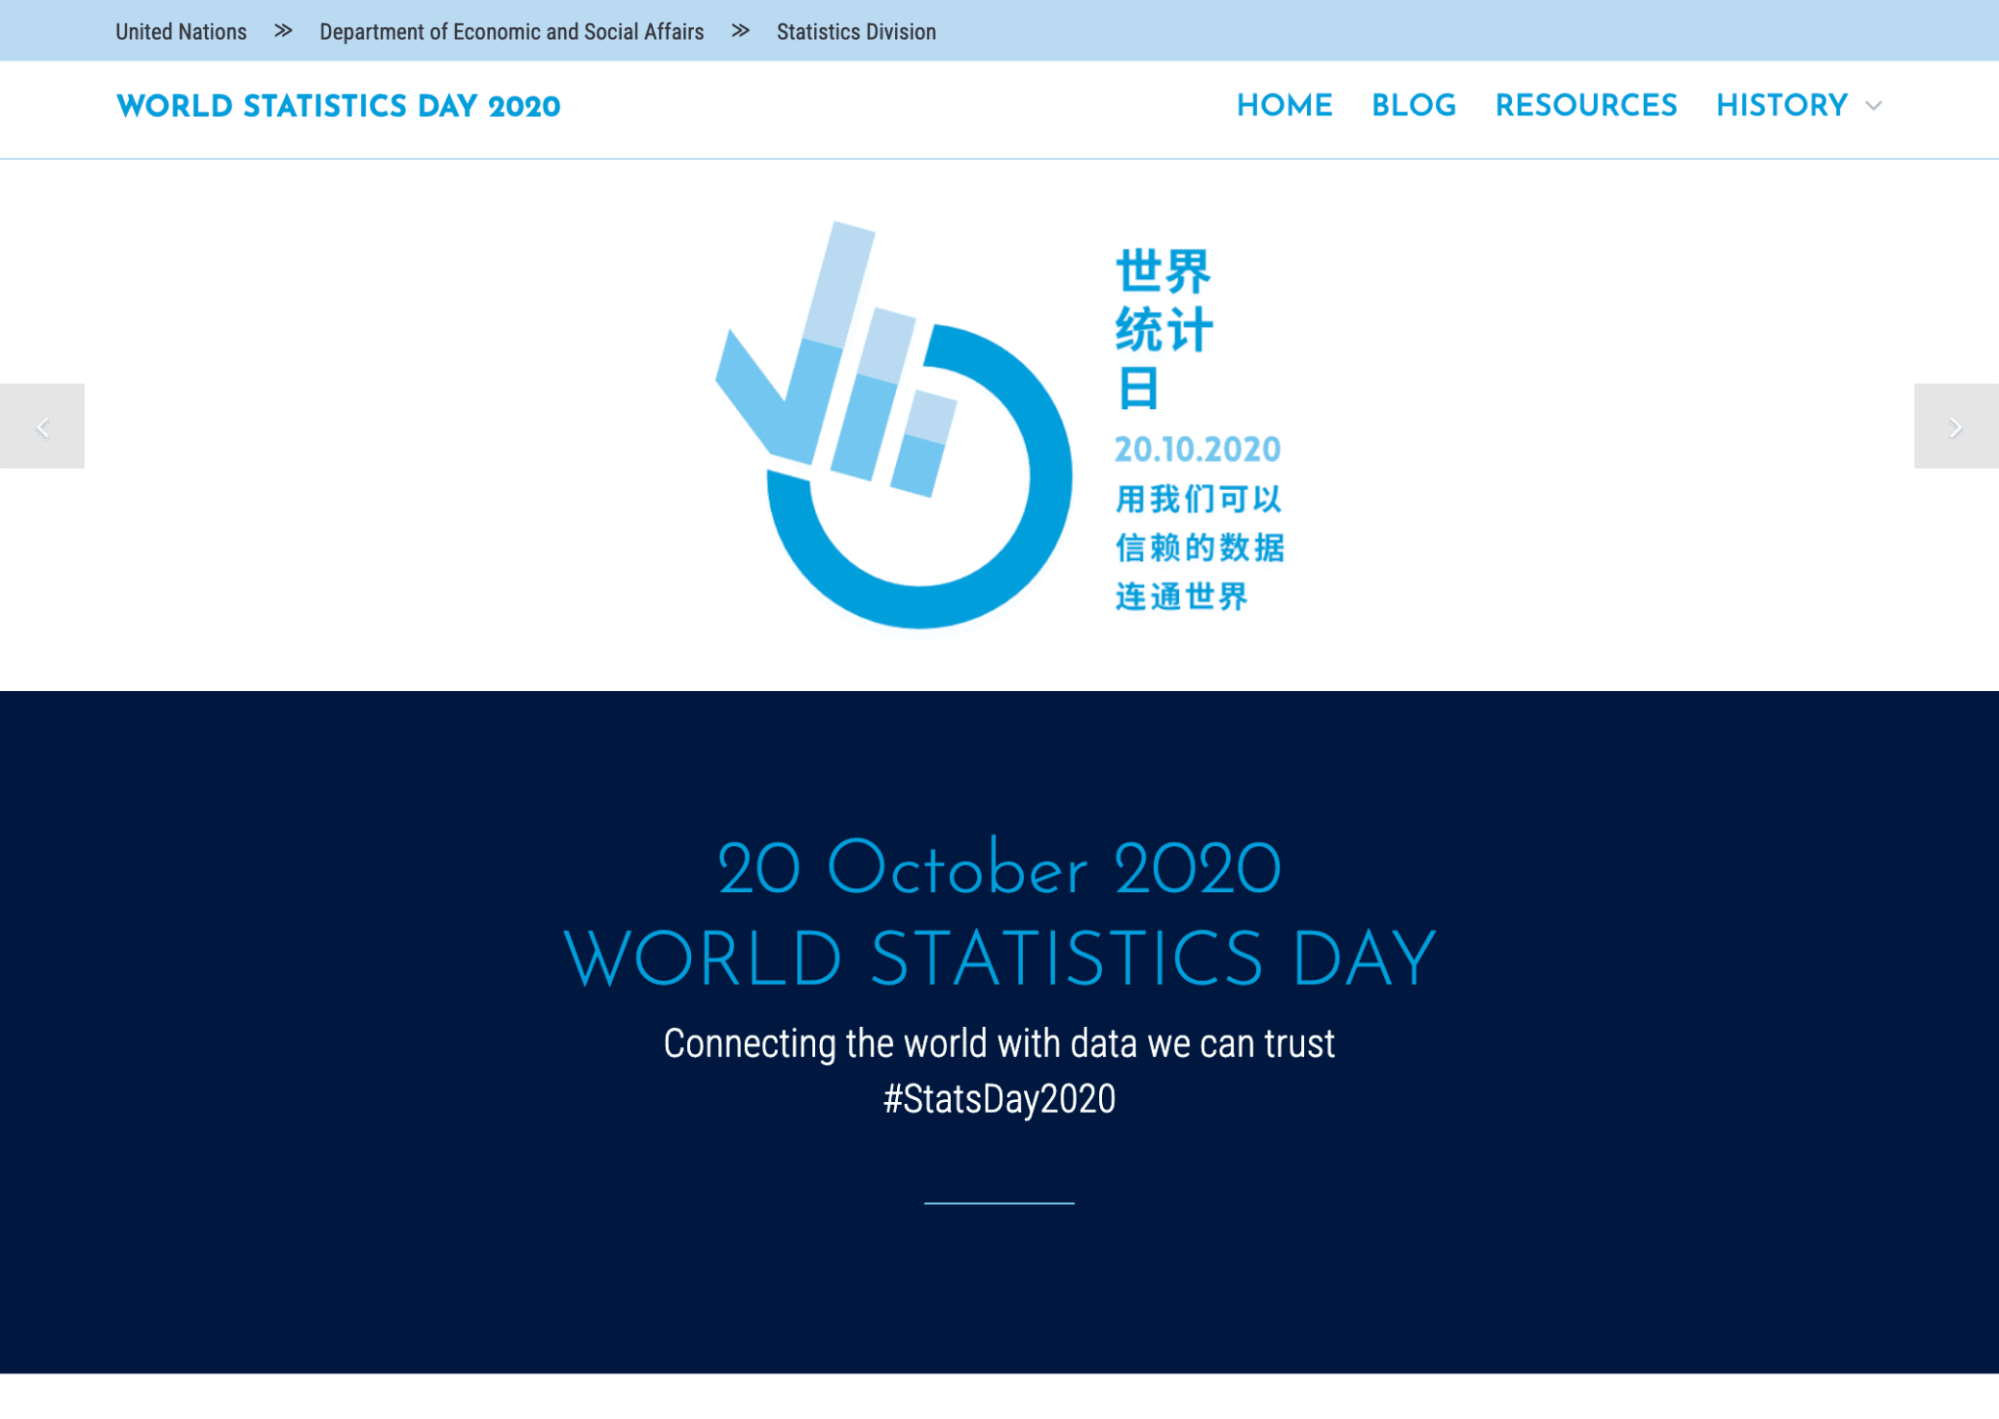Click the 20.10.2020 date in the slide
The height and width of the screenshot is (1419, 1999).
tap(1198, 449)
